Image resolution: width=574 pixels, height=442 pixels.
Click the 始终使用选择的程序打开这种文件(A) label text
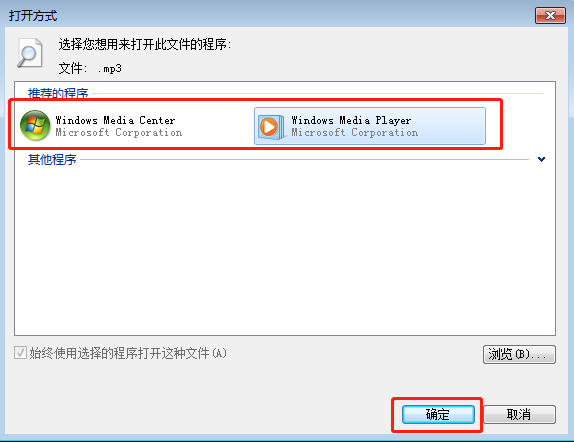pyautogui.click(x=128, y=353)
